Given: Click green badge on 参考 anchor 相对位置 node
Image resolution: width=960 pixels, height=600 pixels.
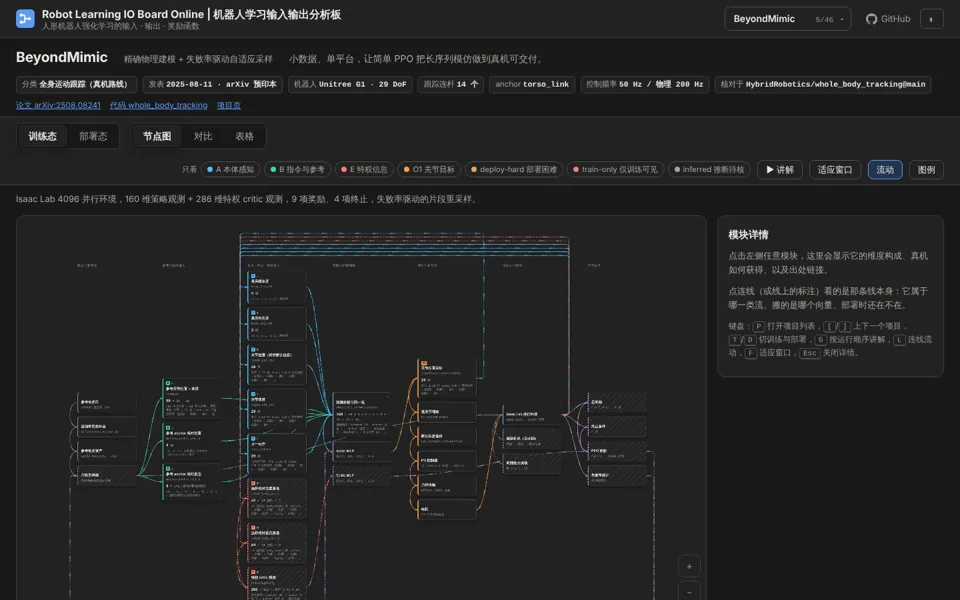Looking at the screenshot, I should point(168,428).
